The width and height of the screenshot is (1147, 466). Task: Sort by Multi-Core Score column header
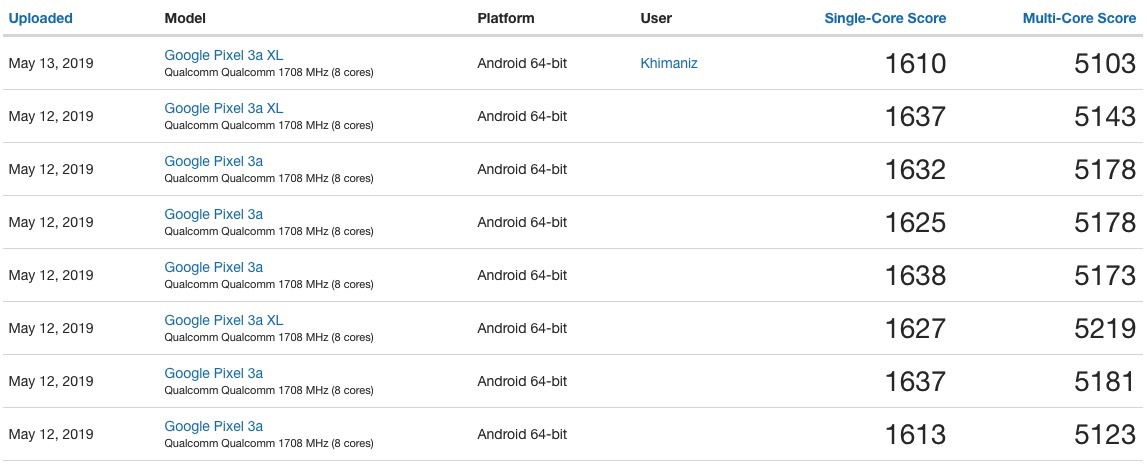point(1079,18)
